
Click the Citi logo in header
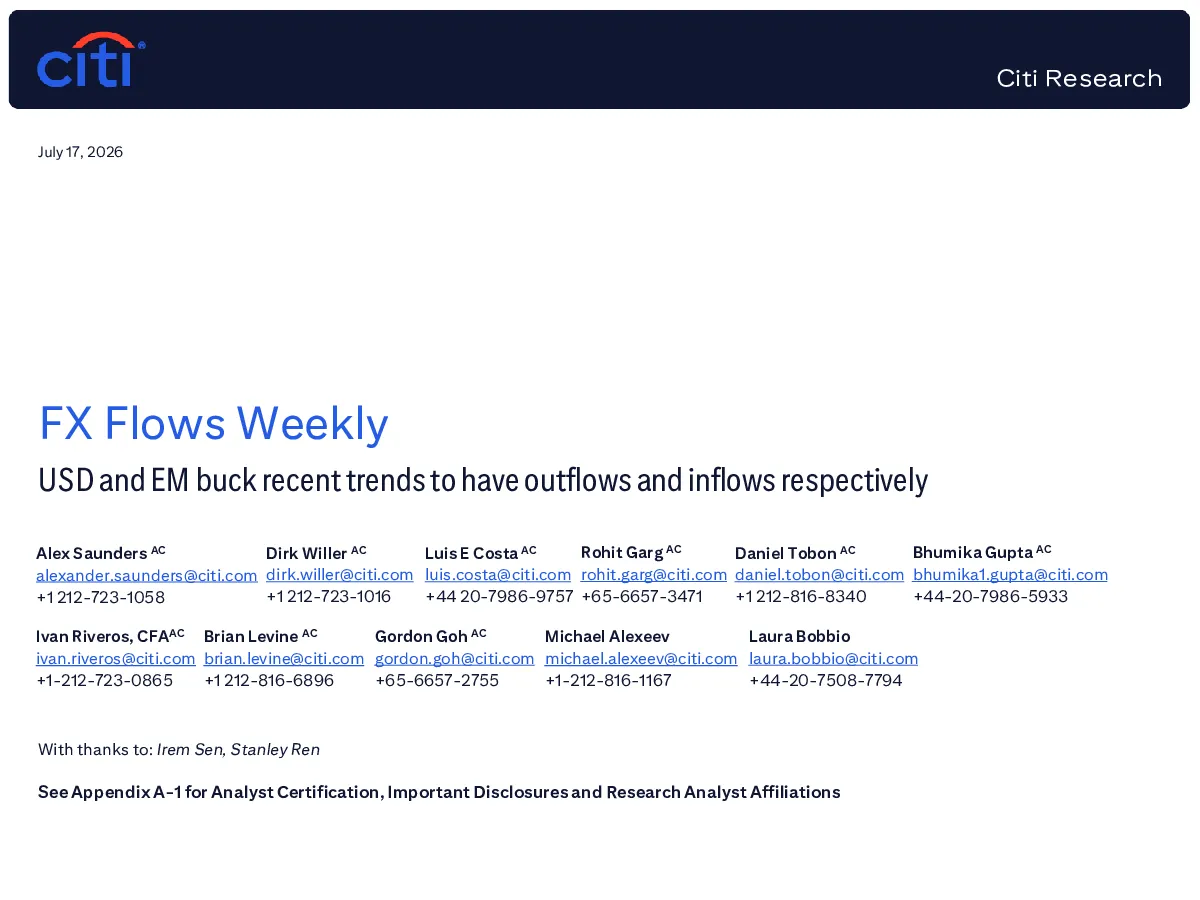click(91, 60)
